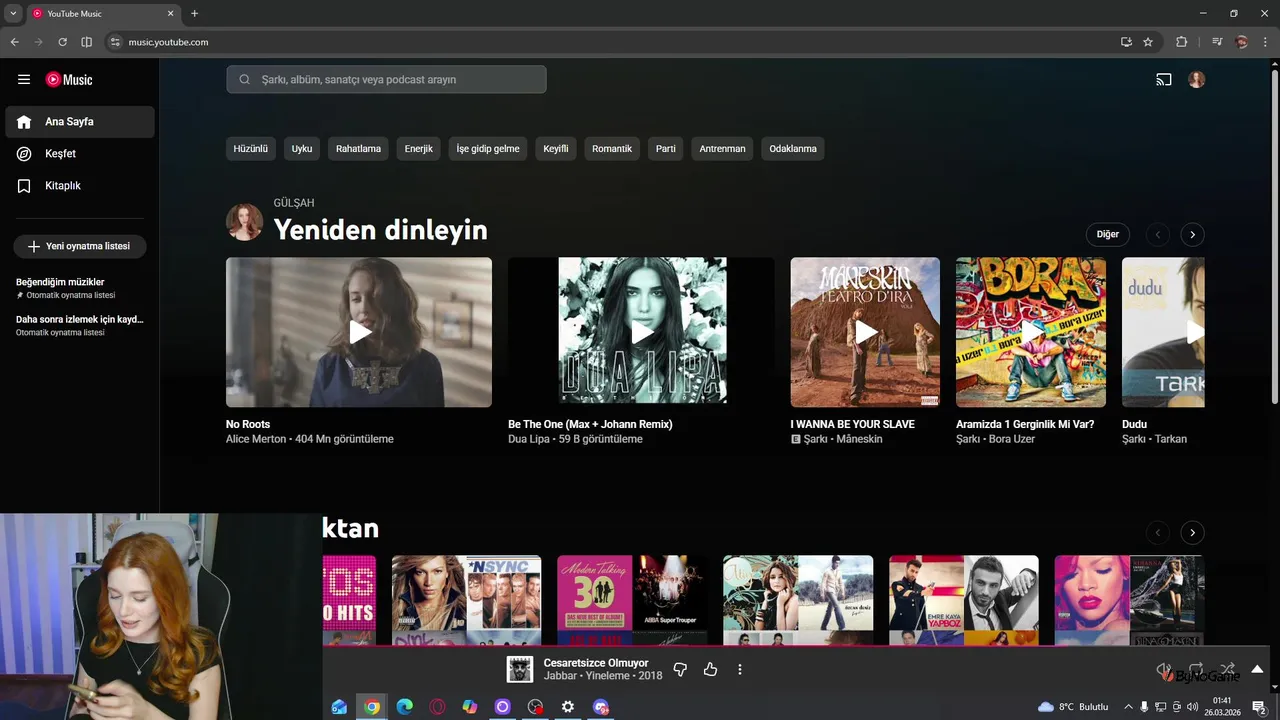Show hidden system tray icons
1280x720 pixels.
click(x=1129, y=707)
